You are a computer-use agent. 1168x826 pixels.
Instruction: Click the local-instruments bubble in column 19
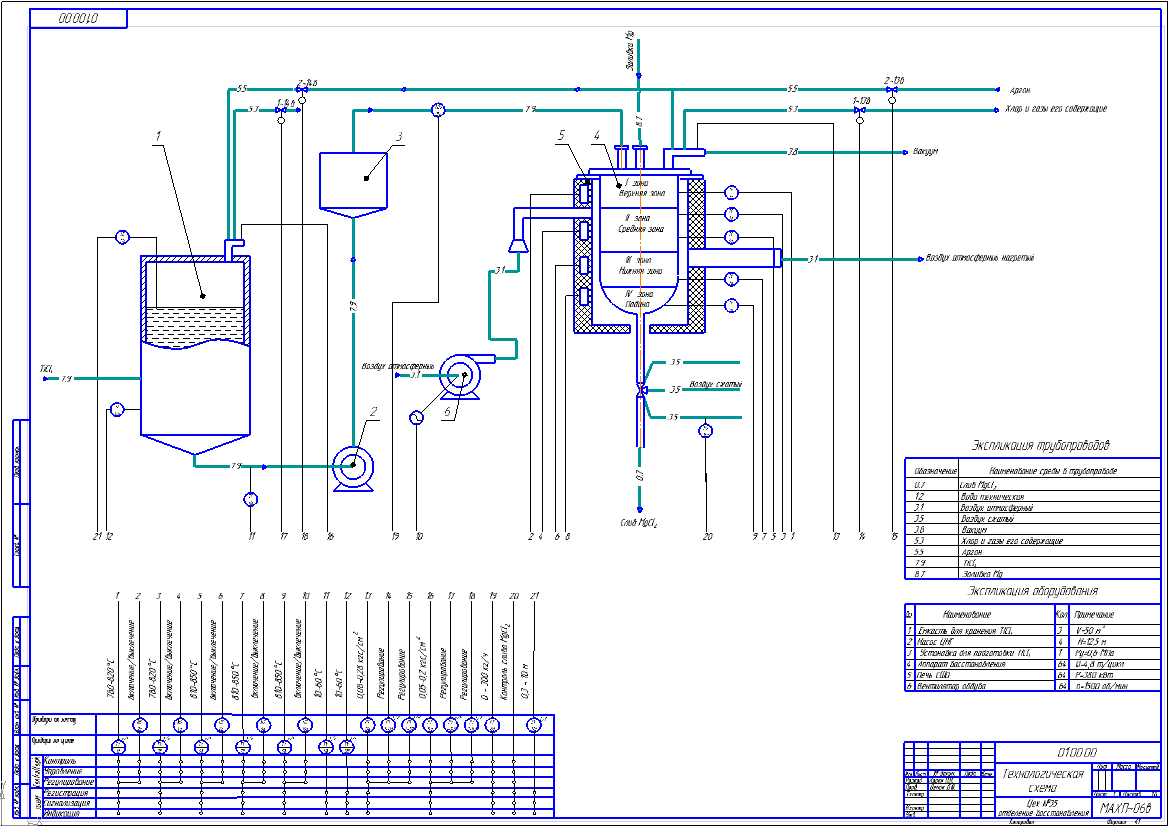(492, 725)
